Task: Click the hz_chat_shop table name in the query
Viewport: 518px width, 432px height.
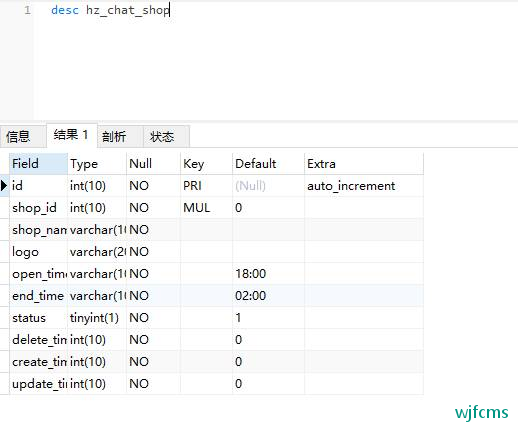Action: (x=128, y=10)
